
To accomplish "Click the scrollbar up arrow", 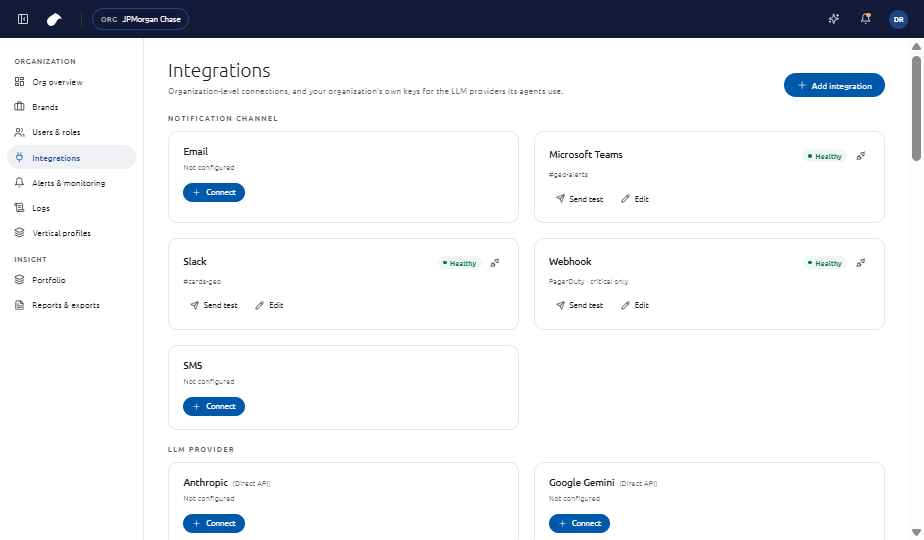I will point(916,46).
